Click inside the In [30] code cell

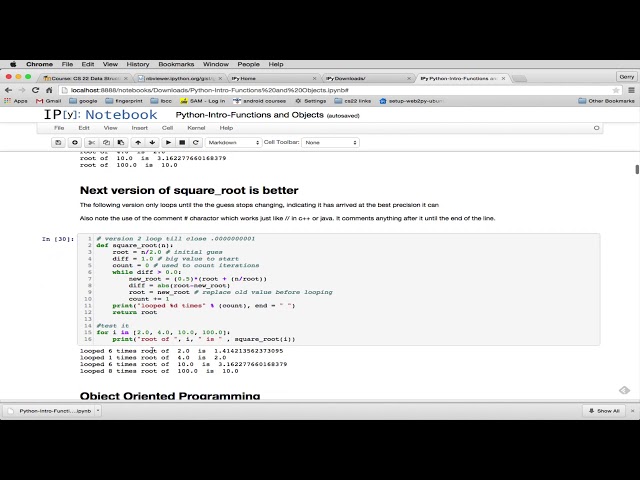pos(339,289)
